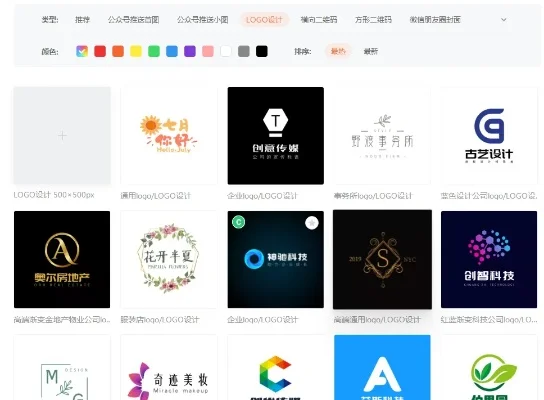Open the blue A letter logo template

(382, 367)
